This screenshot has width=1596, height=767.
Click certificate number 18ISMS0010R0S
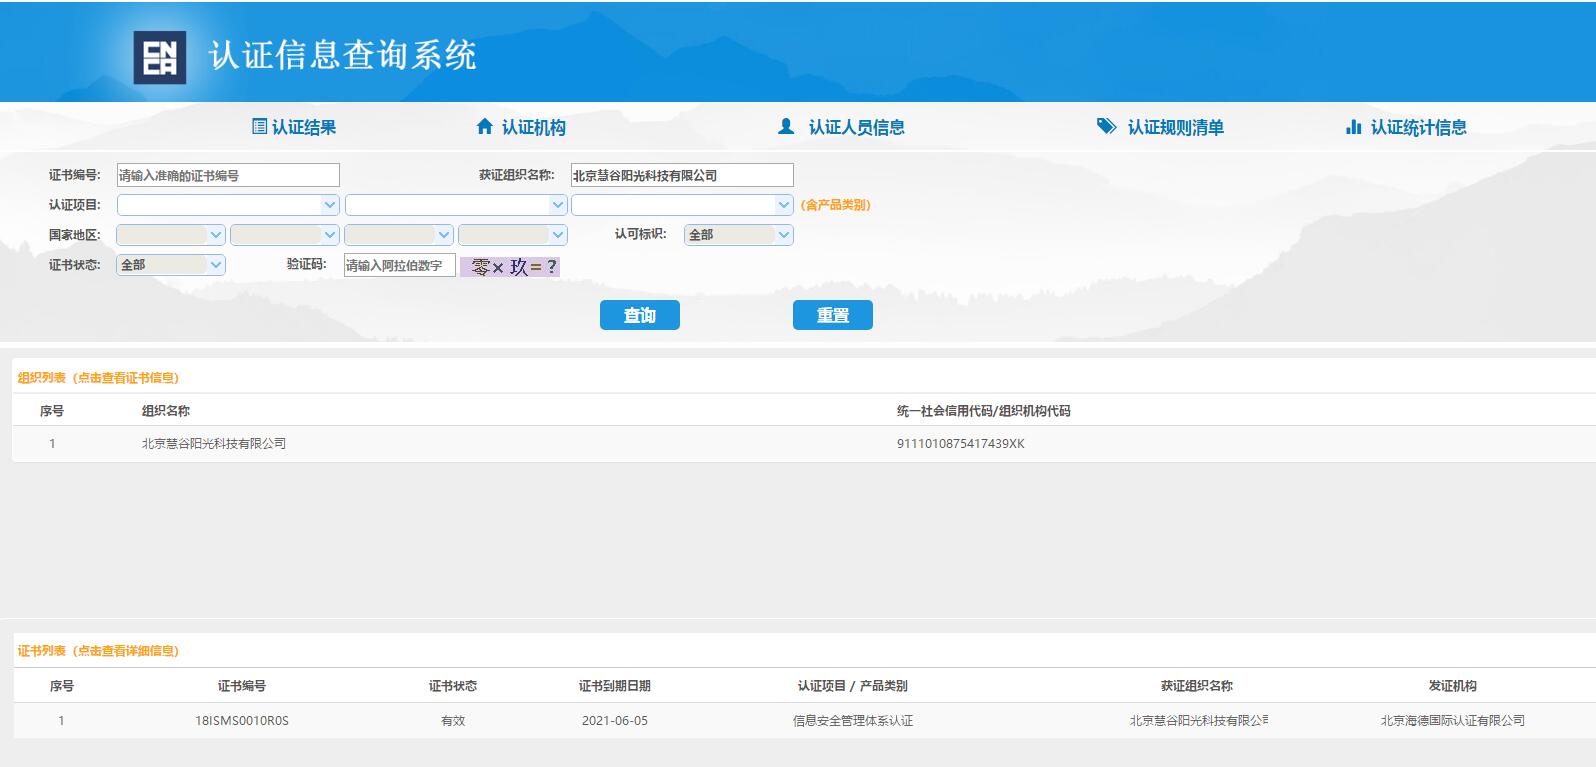pos(242,721)
